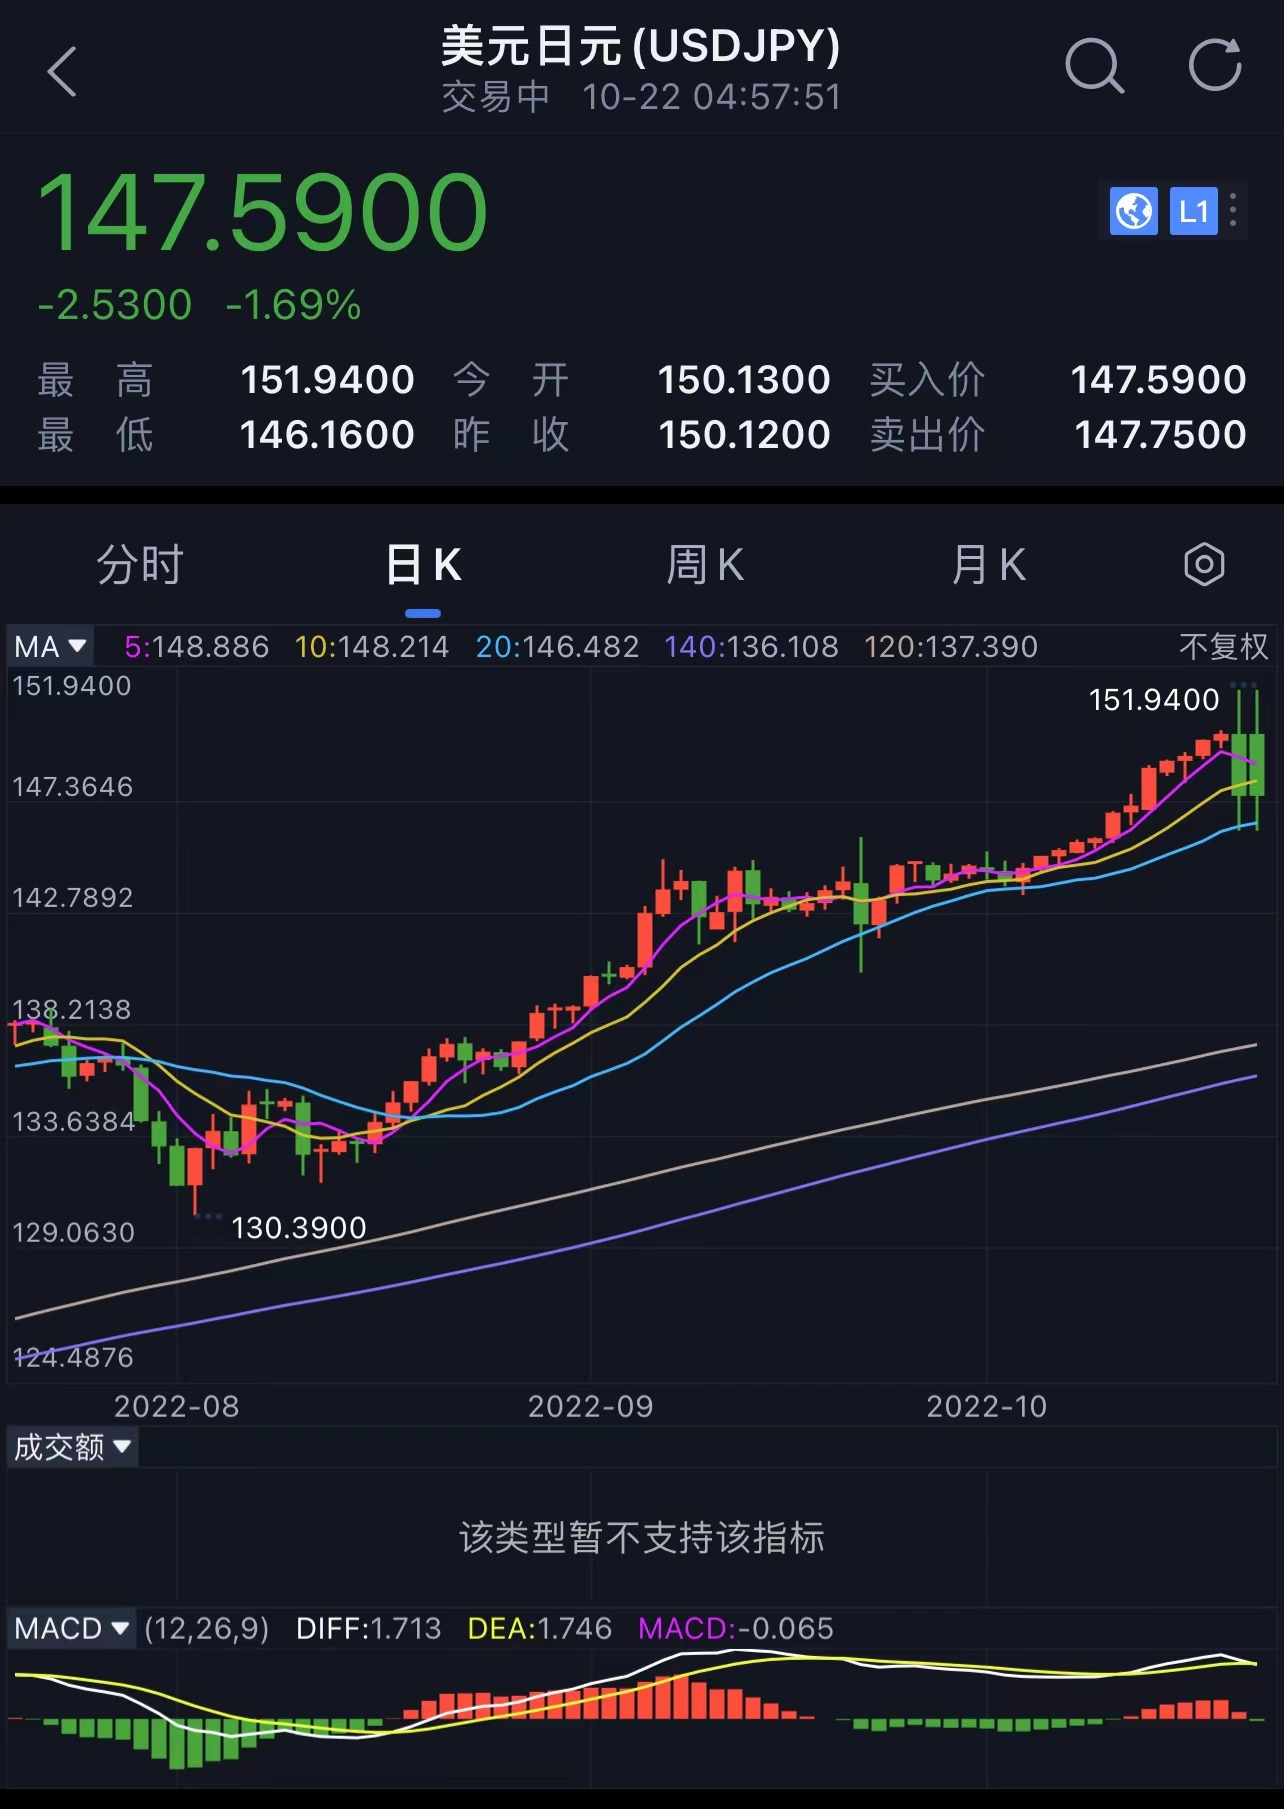Refresh quote with circular arrow icon
Viewport: 1284px width, 1809px height.
tap(1215, 67)
